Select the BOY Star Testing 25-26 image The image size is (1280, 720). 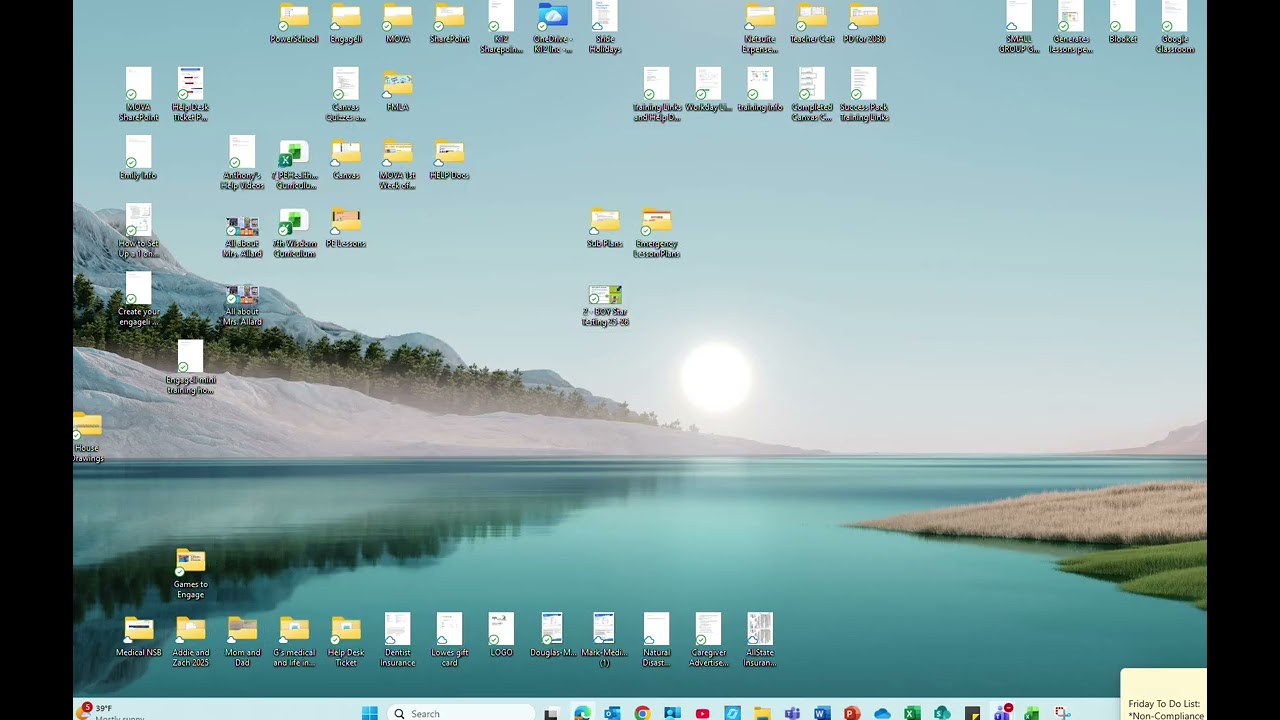(x=605, y=305)
